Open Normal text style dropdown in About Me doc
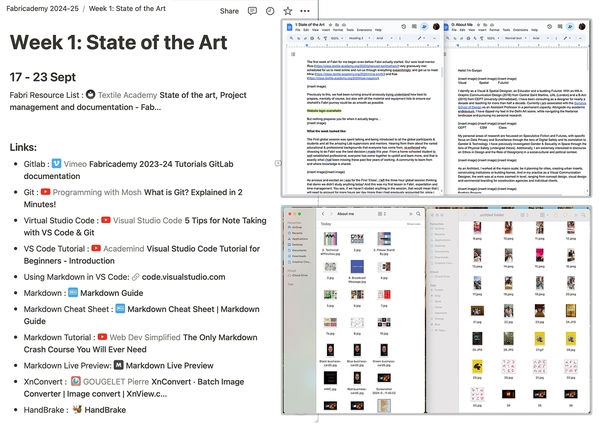This screenshot has height=424, width=600. pyautogui.click(x=516, y=38)
